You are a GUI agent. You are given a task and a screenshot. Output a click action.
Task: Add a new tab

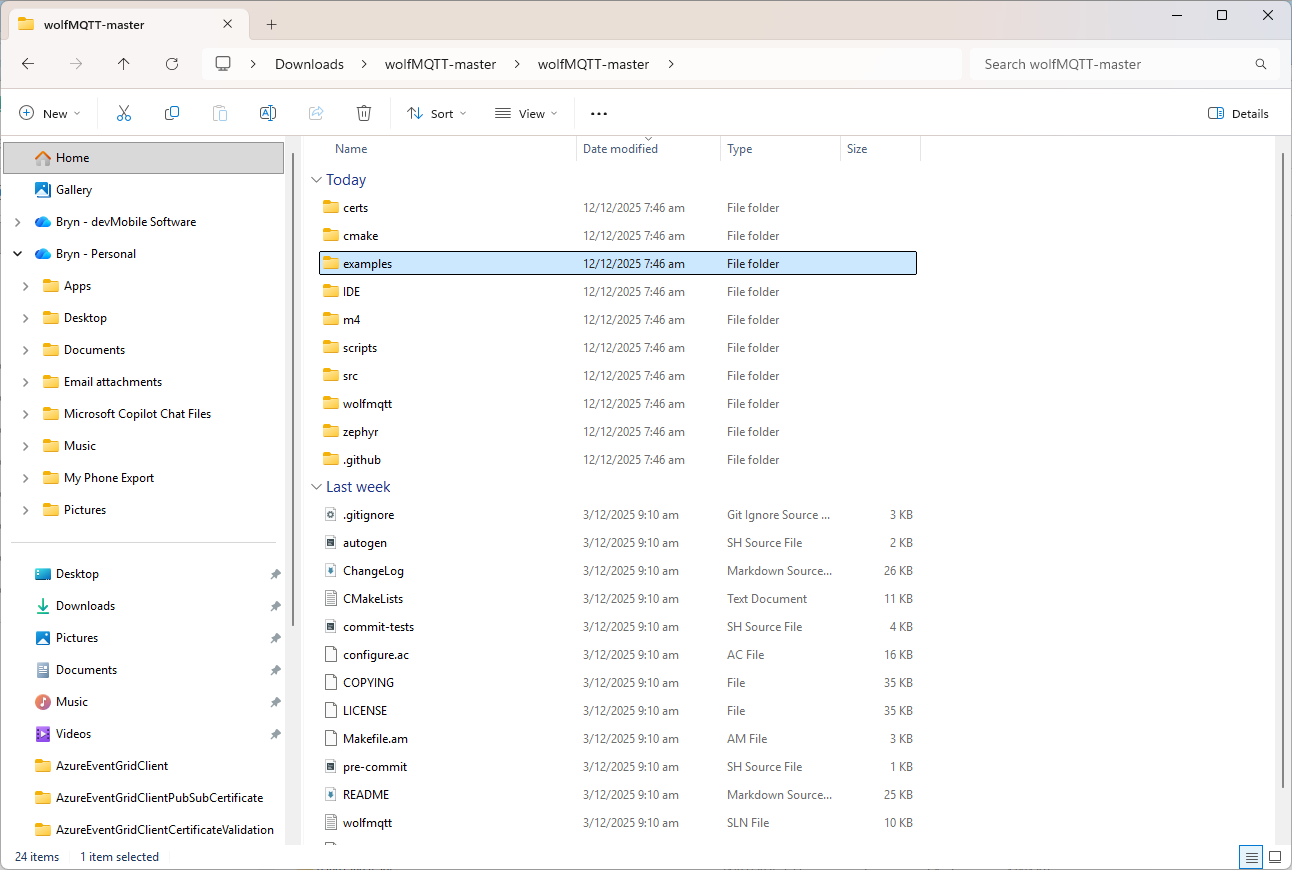pyautogui.click(x=271, y=25)
